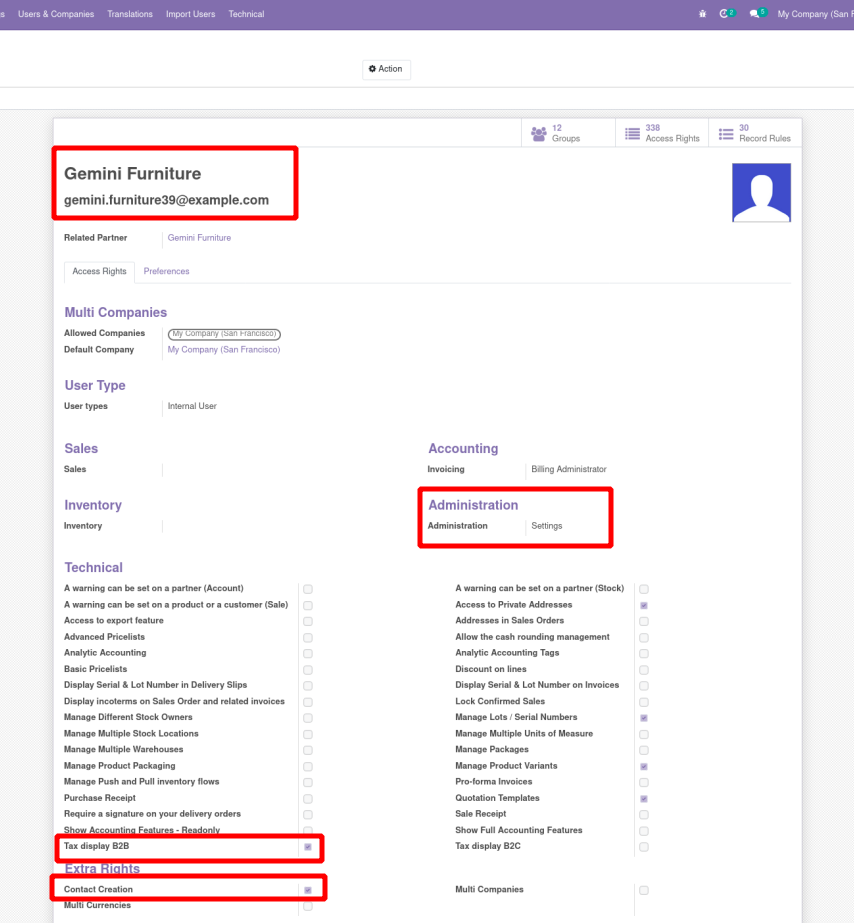Toggle Manage Product Variants checkbox
854x923 pixels.
[644, 766]
